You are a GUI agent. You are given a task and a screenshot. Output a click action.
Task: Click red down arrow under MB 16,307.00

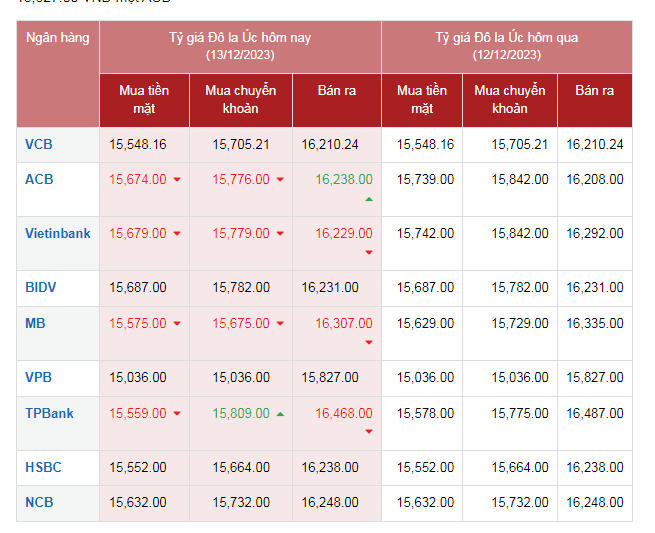pyautogui.click(x=368, y=343)
